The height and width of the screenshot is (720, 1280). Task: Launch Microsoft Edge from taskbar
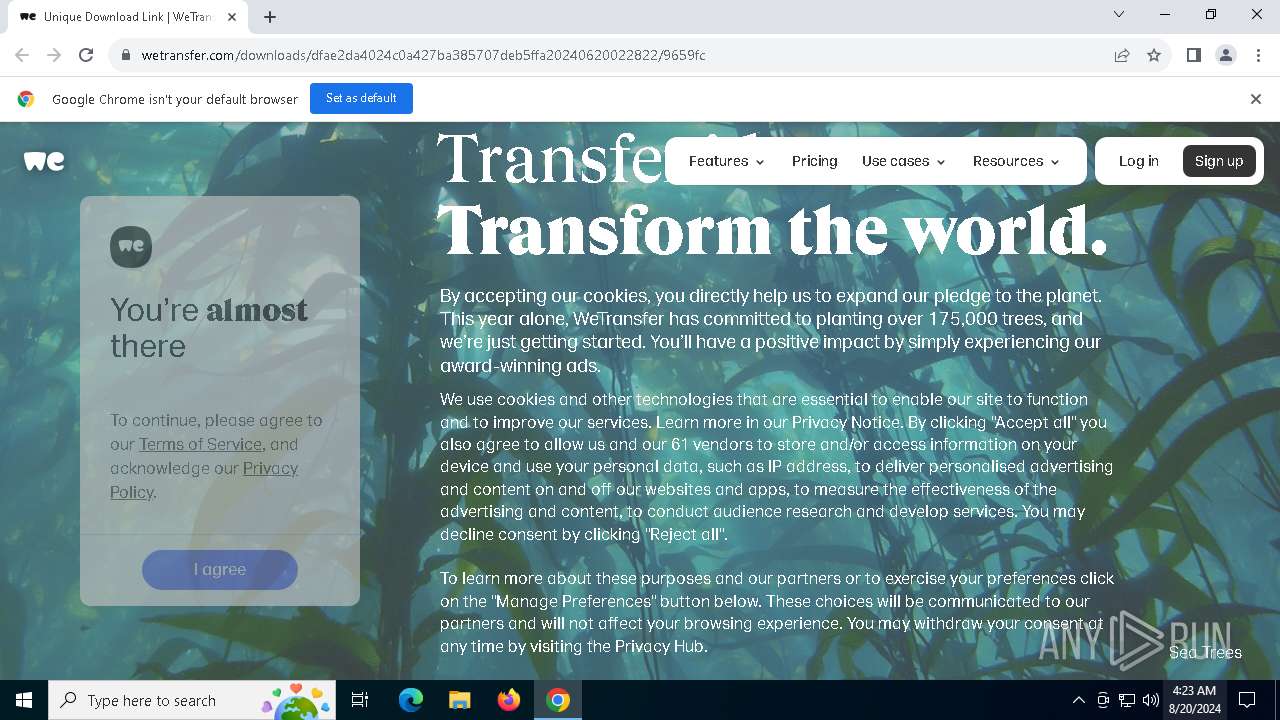click(x=411, y=700)
